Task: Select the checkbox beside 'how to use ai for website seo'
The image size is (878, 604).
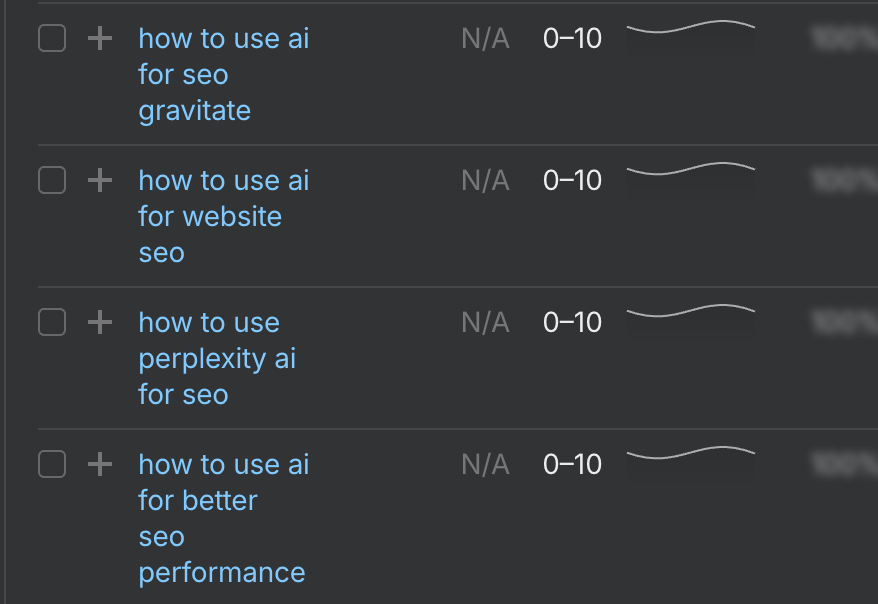Action: pyautogui.click(x=51, y=180)
